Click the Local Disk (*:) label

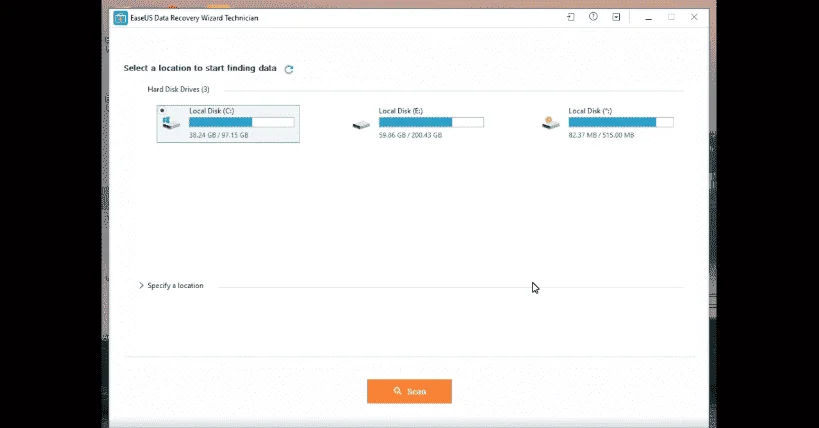[x=590, y=111]
